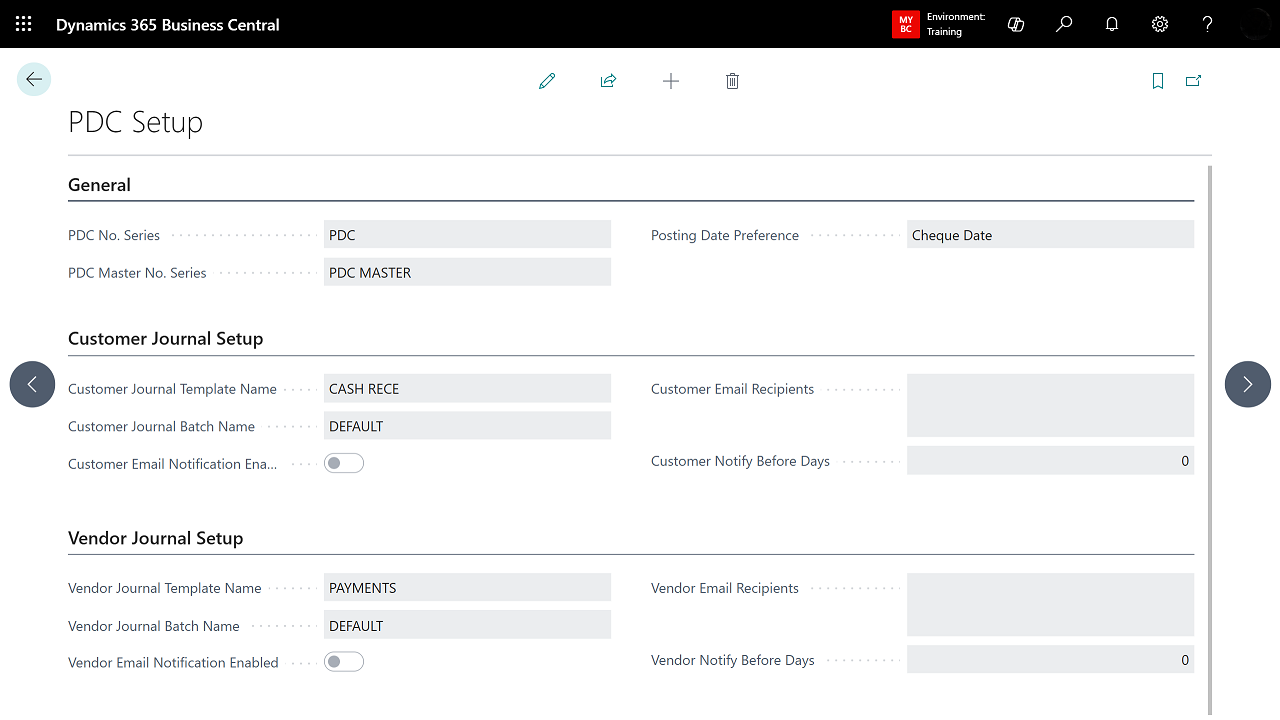Image resolution: width=1280 pixels, height=720 pixels.
Task: Open the search magnifier icon
Action: [1064, 24]
